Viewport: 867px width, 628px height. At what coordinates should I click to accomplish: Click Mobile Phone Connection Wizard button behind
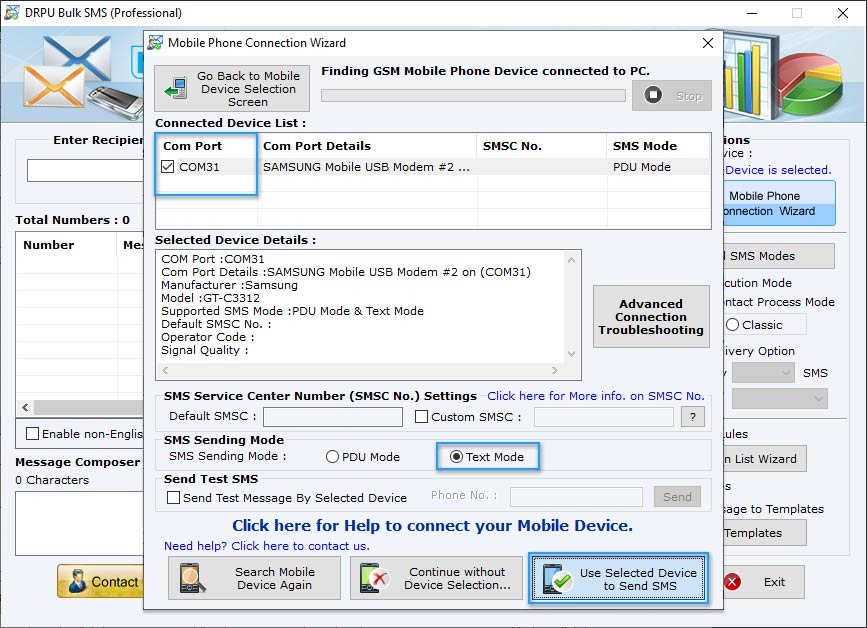779,203
